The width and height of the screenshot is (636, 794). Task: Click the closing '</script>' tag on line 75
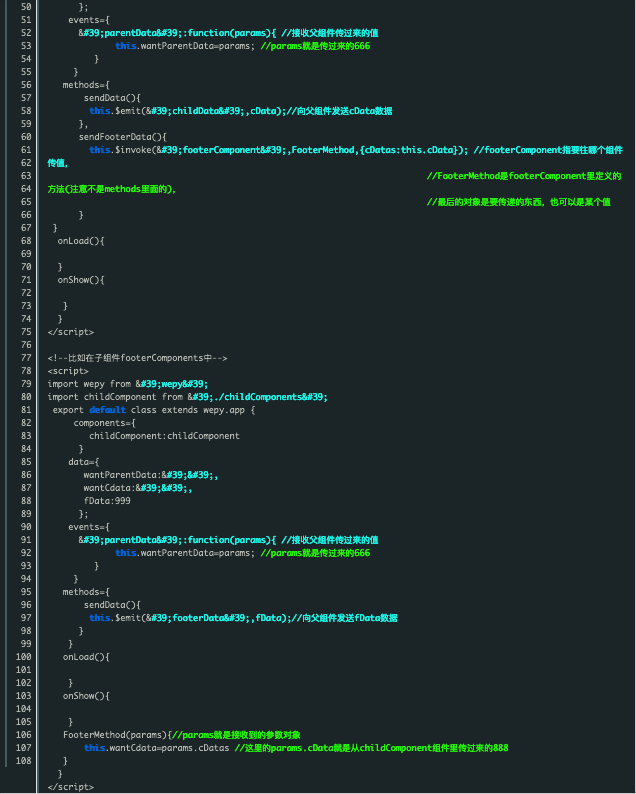(x=71, y=332)
